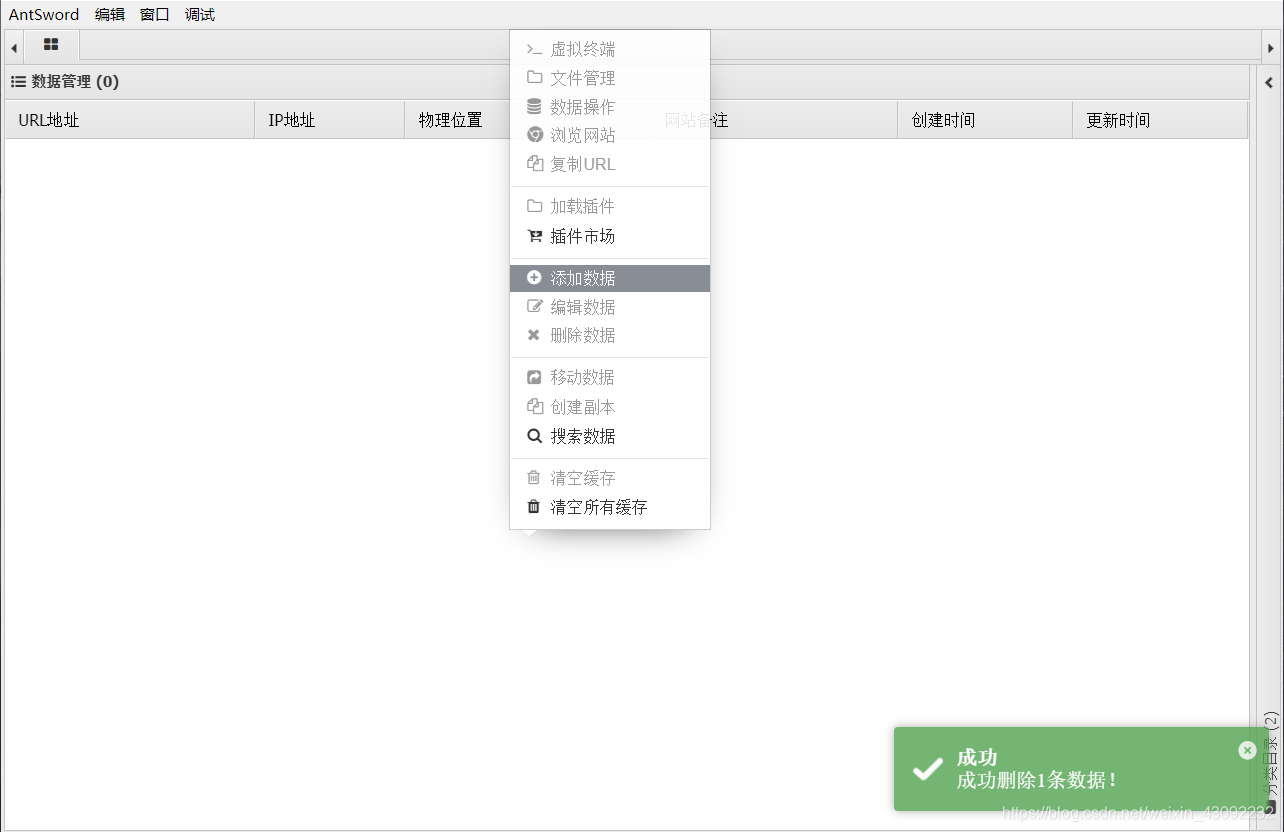Open 插件市场 from context menu
The width and height of the screenshot is (1284, 832).
pos(610,237)
